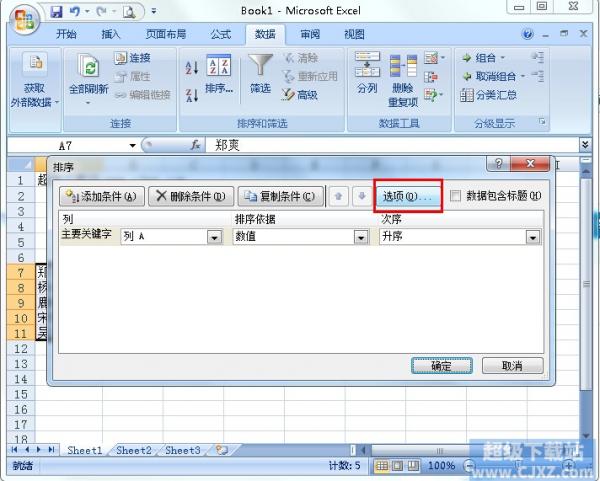Switch to 公式 tab
Screen dimensions: 600x481
(221, 34)
